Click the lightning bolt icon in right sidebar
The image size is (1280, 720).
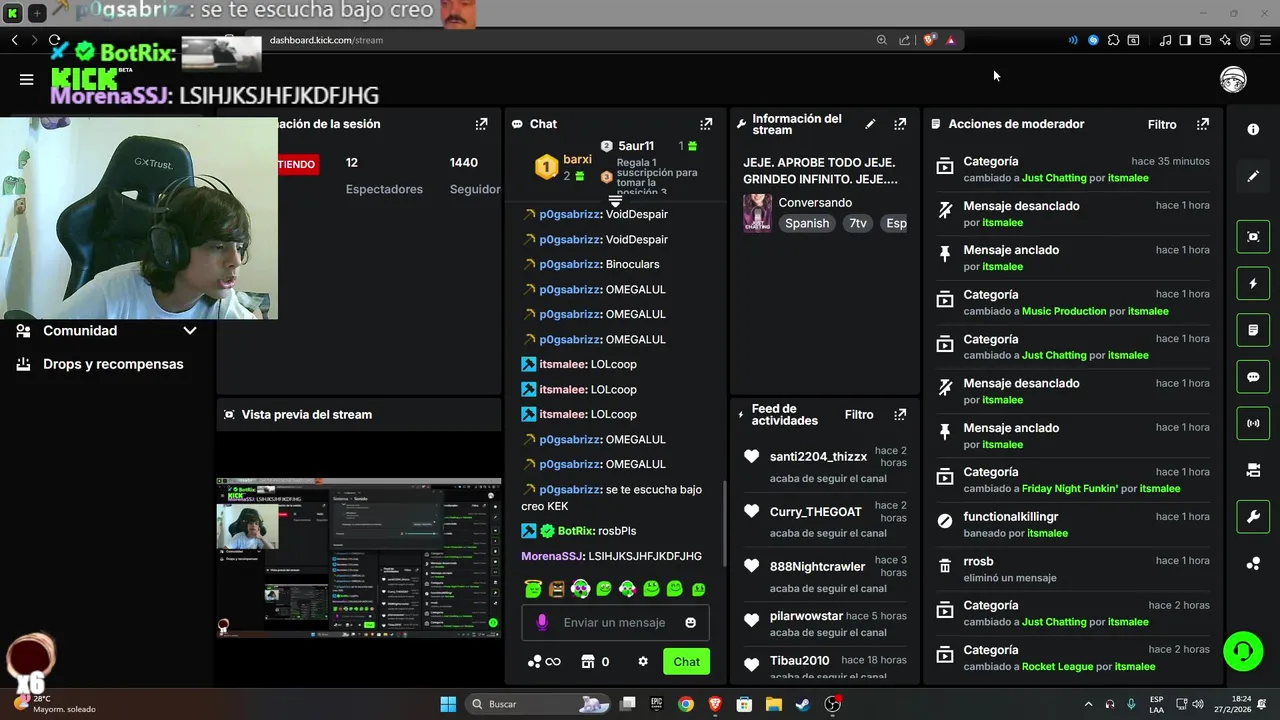pyautogui.click(x=1253, y=284)
